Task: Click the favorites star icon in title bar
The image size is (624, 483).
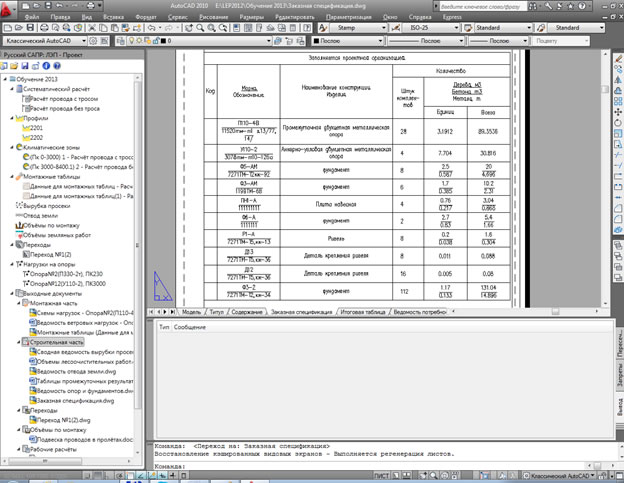Action: point(570,6)
